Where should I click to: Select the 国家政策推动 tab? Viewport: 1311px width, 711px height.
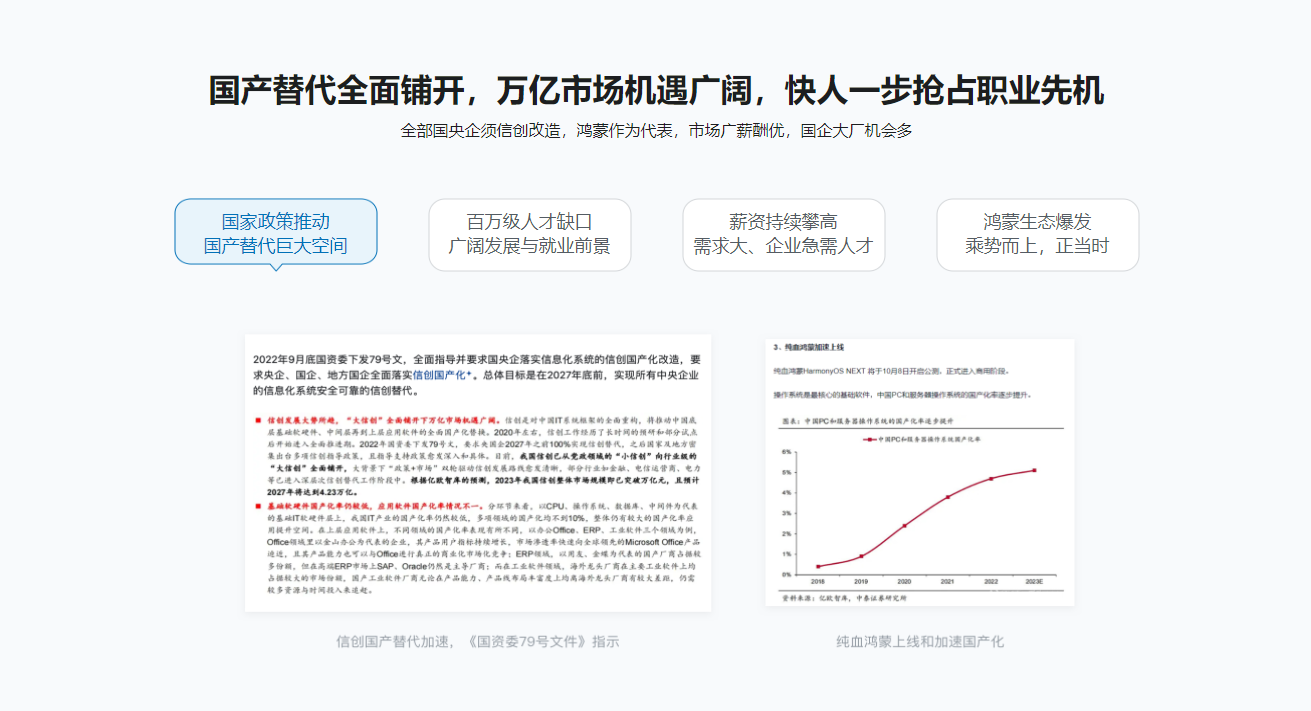pos(276,233)
